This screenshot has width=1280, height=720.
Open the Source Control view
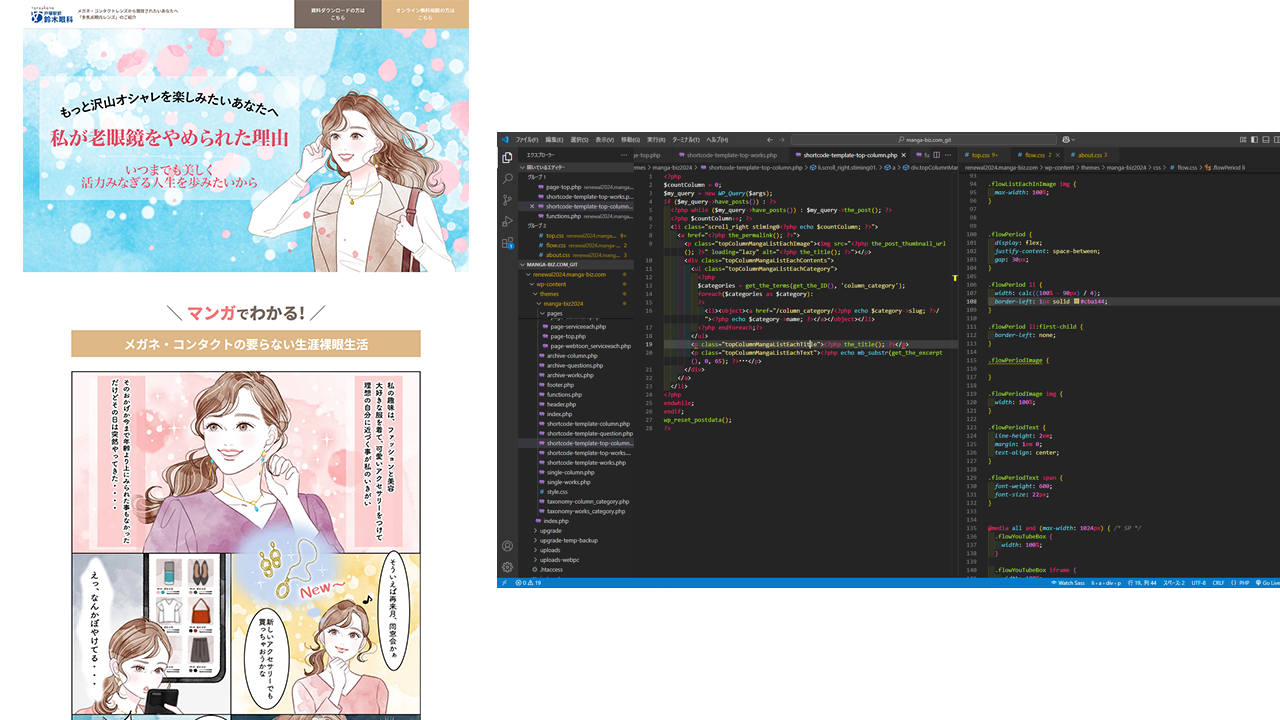[508, 200]
